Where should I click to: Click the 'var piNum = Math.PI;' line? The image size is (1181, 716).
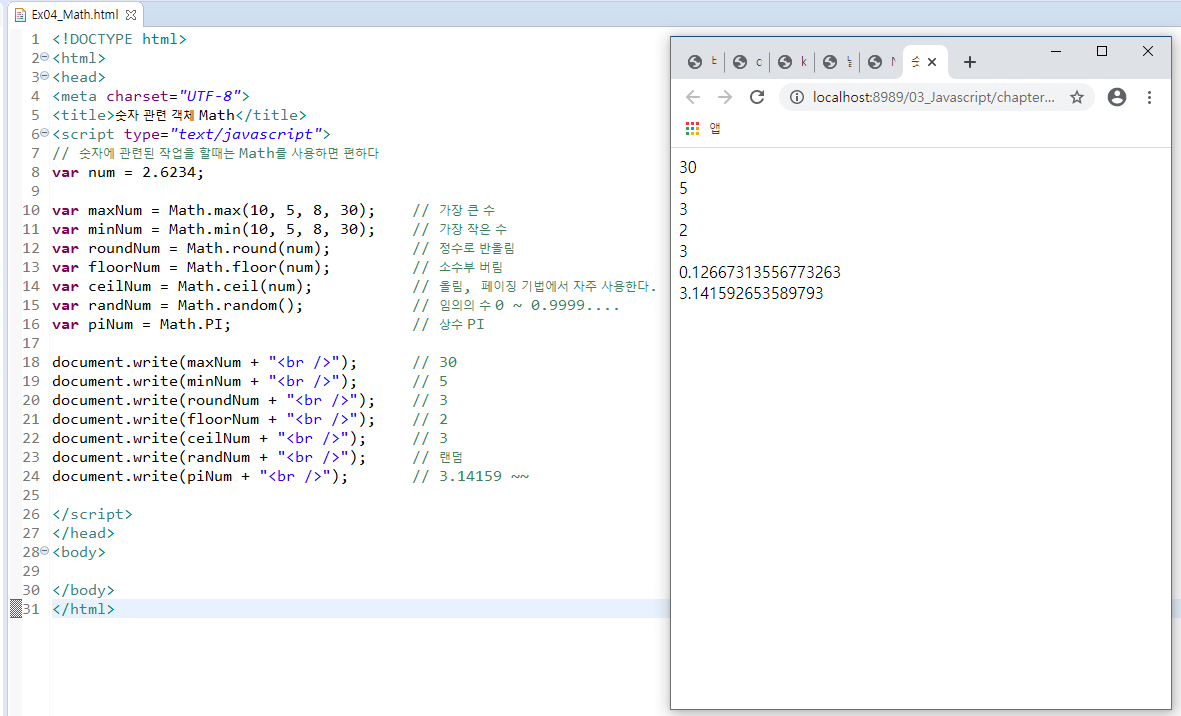point(142,324)
